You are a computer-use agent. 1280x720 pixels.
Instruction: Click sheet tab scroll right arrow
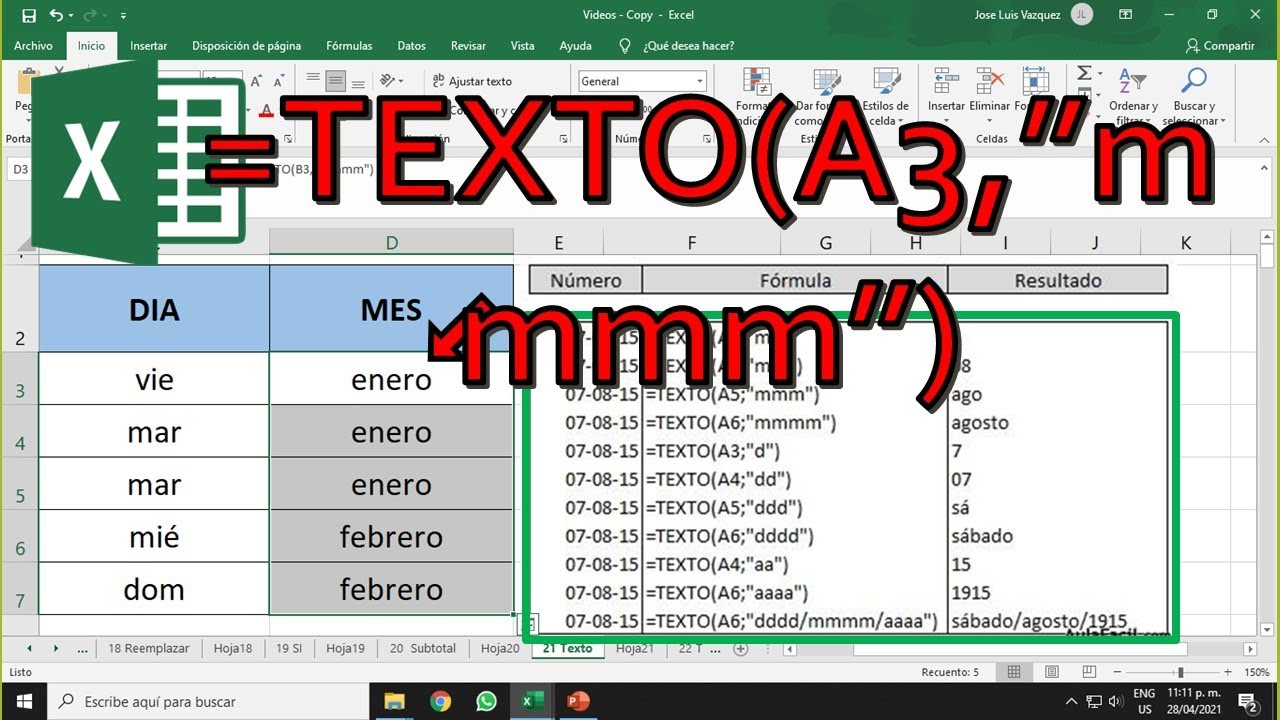pos(55,648)
